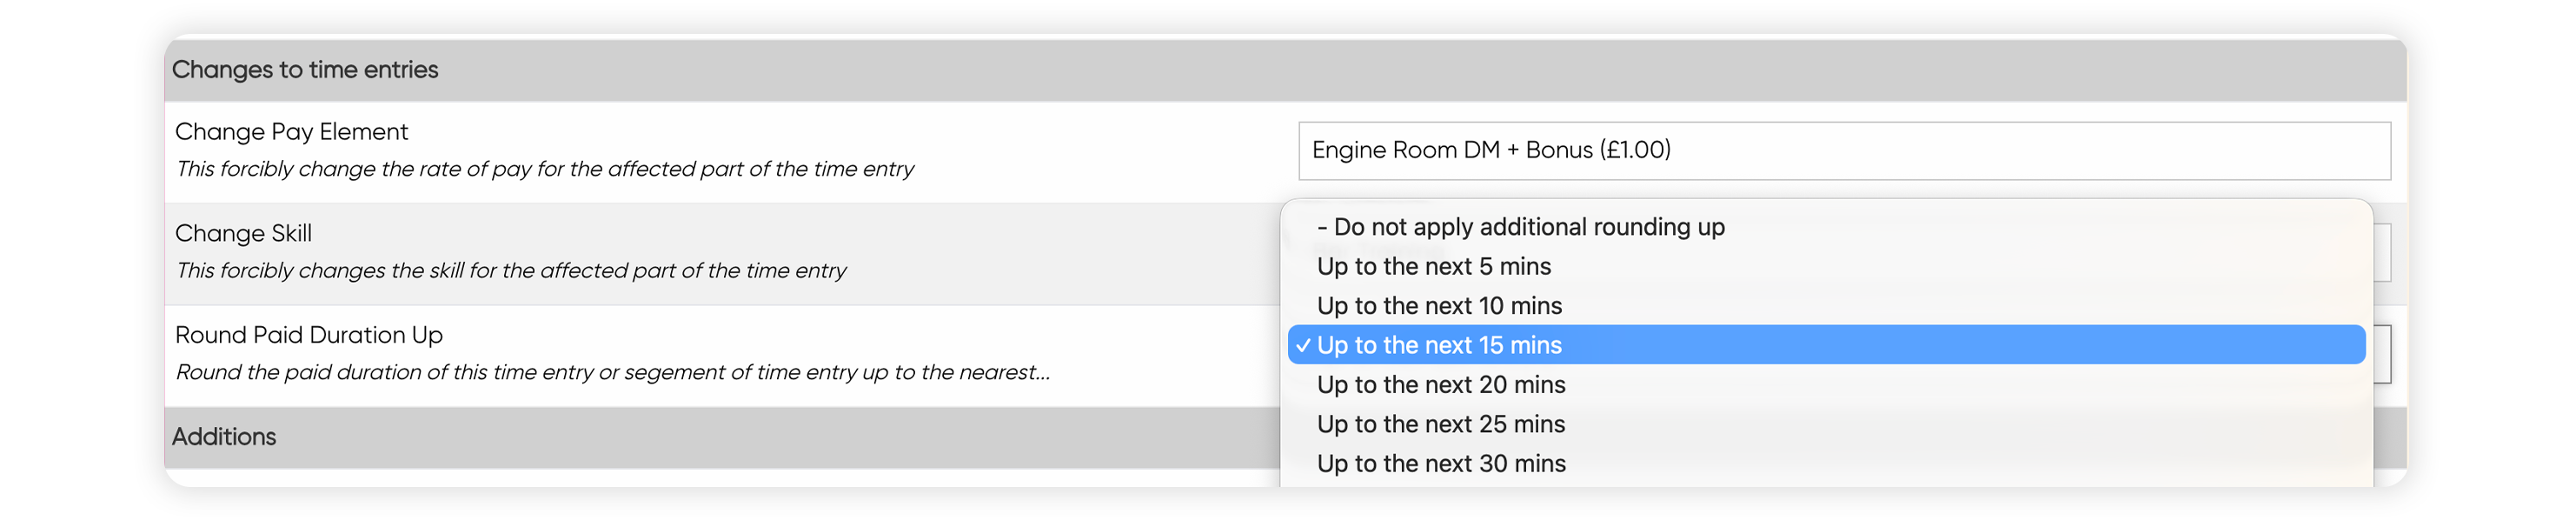Click the 'Change Pay Element' label
Viewport: 2576px width, 527px height.
click(x=291, y=132)
